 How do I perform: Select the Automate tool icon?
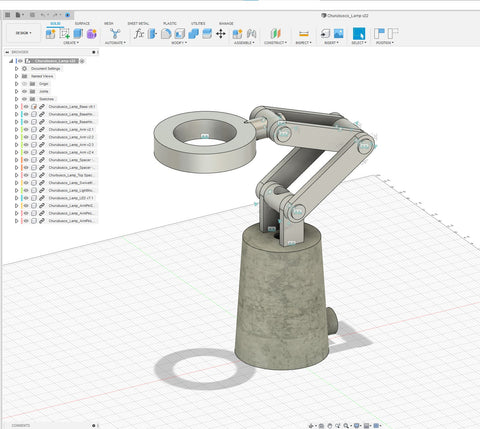(x=115, y=33)
